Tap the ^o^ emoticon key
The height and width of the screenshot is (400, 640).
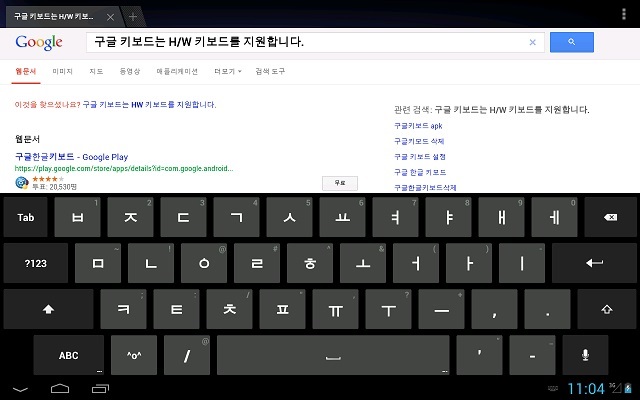click(x=134, y=355)
